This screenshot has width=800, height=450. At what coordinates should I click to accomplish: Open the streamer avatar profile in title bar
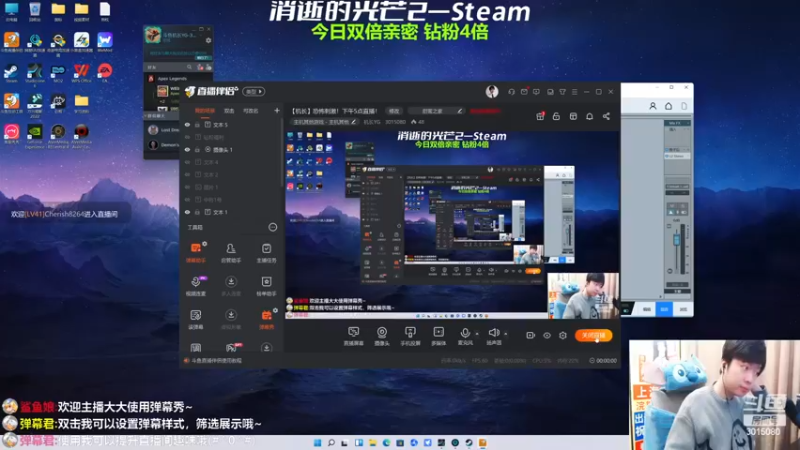pyautogui.click(x=492, y=91)
